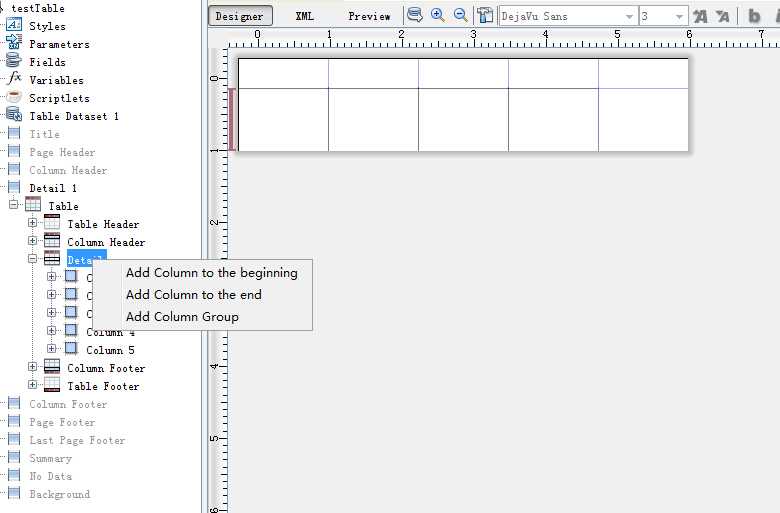The image size is (780, 513).
Task: Select the No Data band
Action: tap(50, 476)
